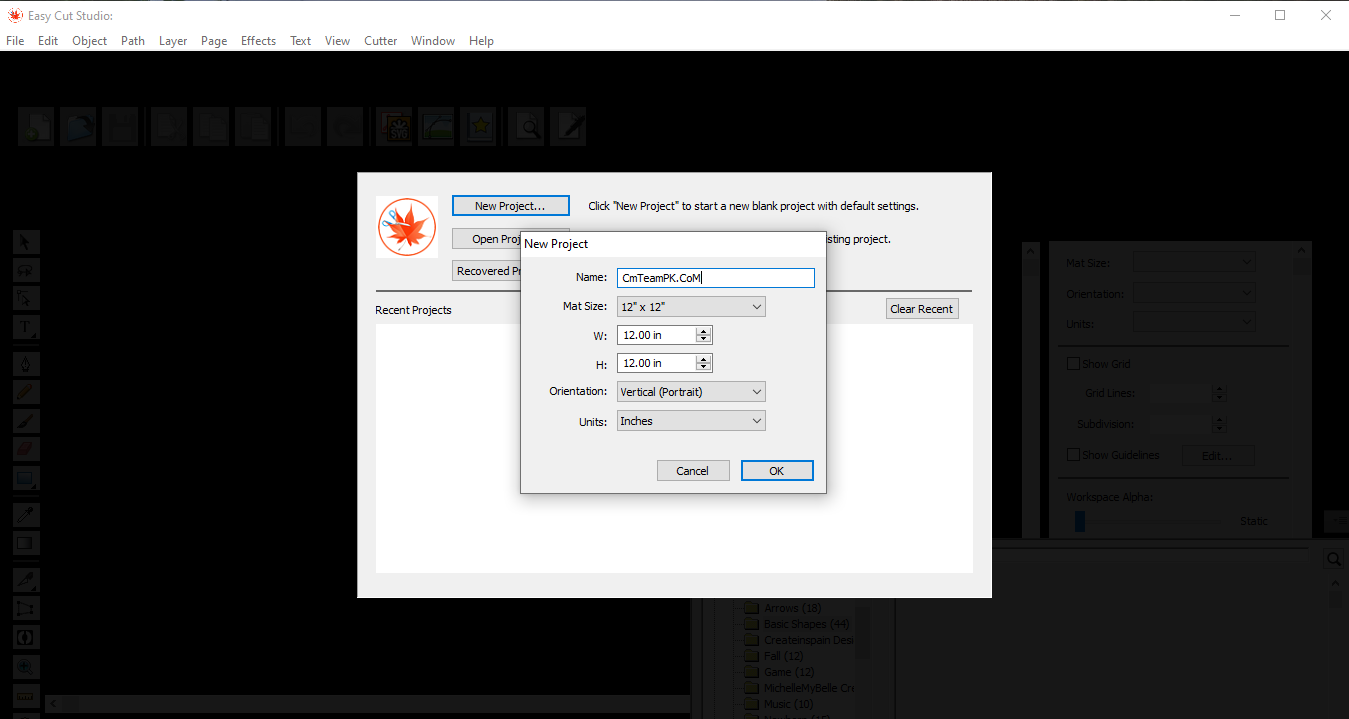Open the Edit menu
The height and width of the screenshot is (719, 1349).
point(48,41)
